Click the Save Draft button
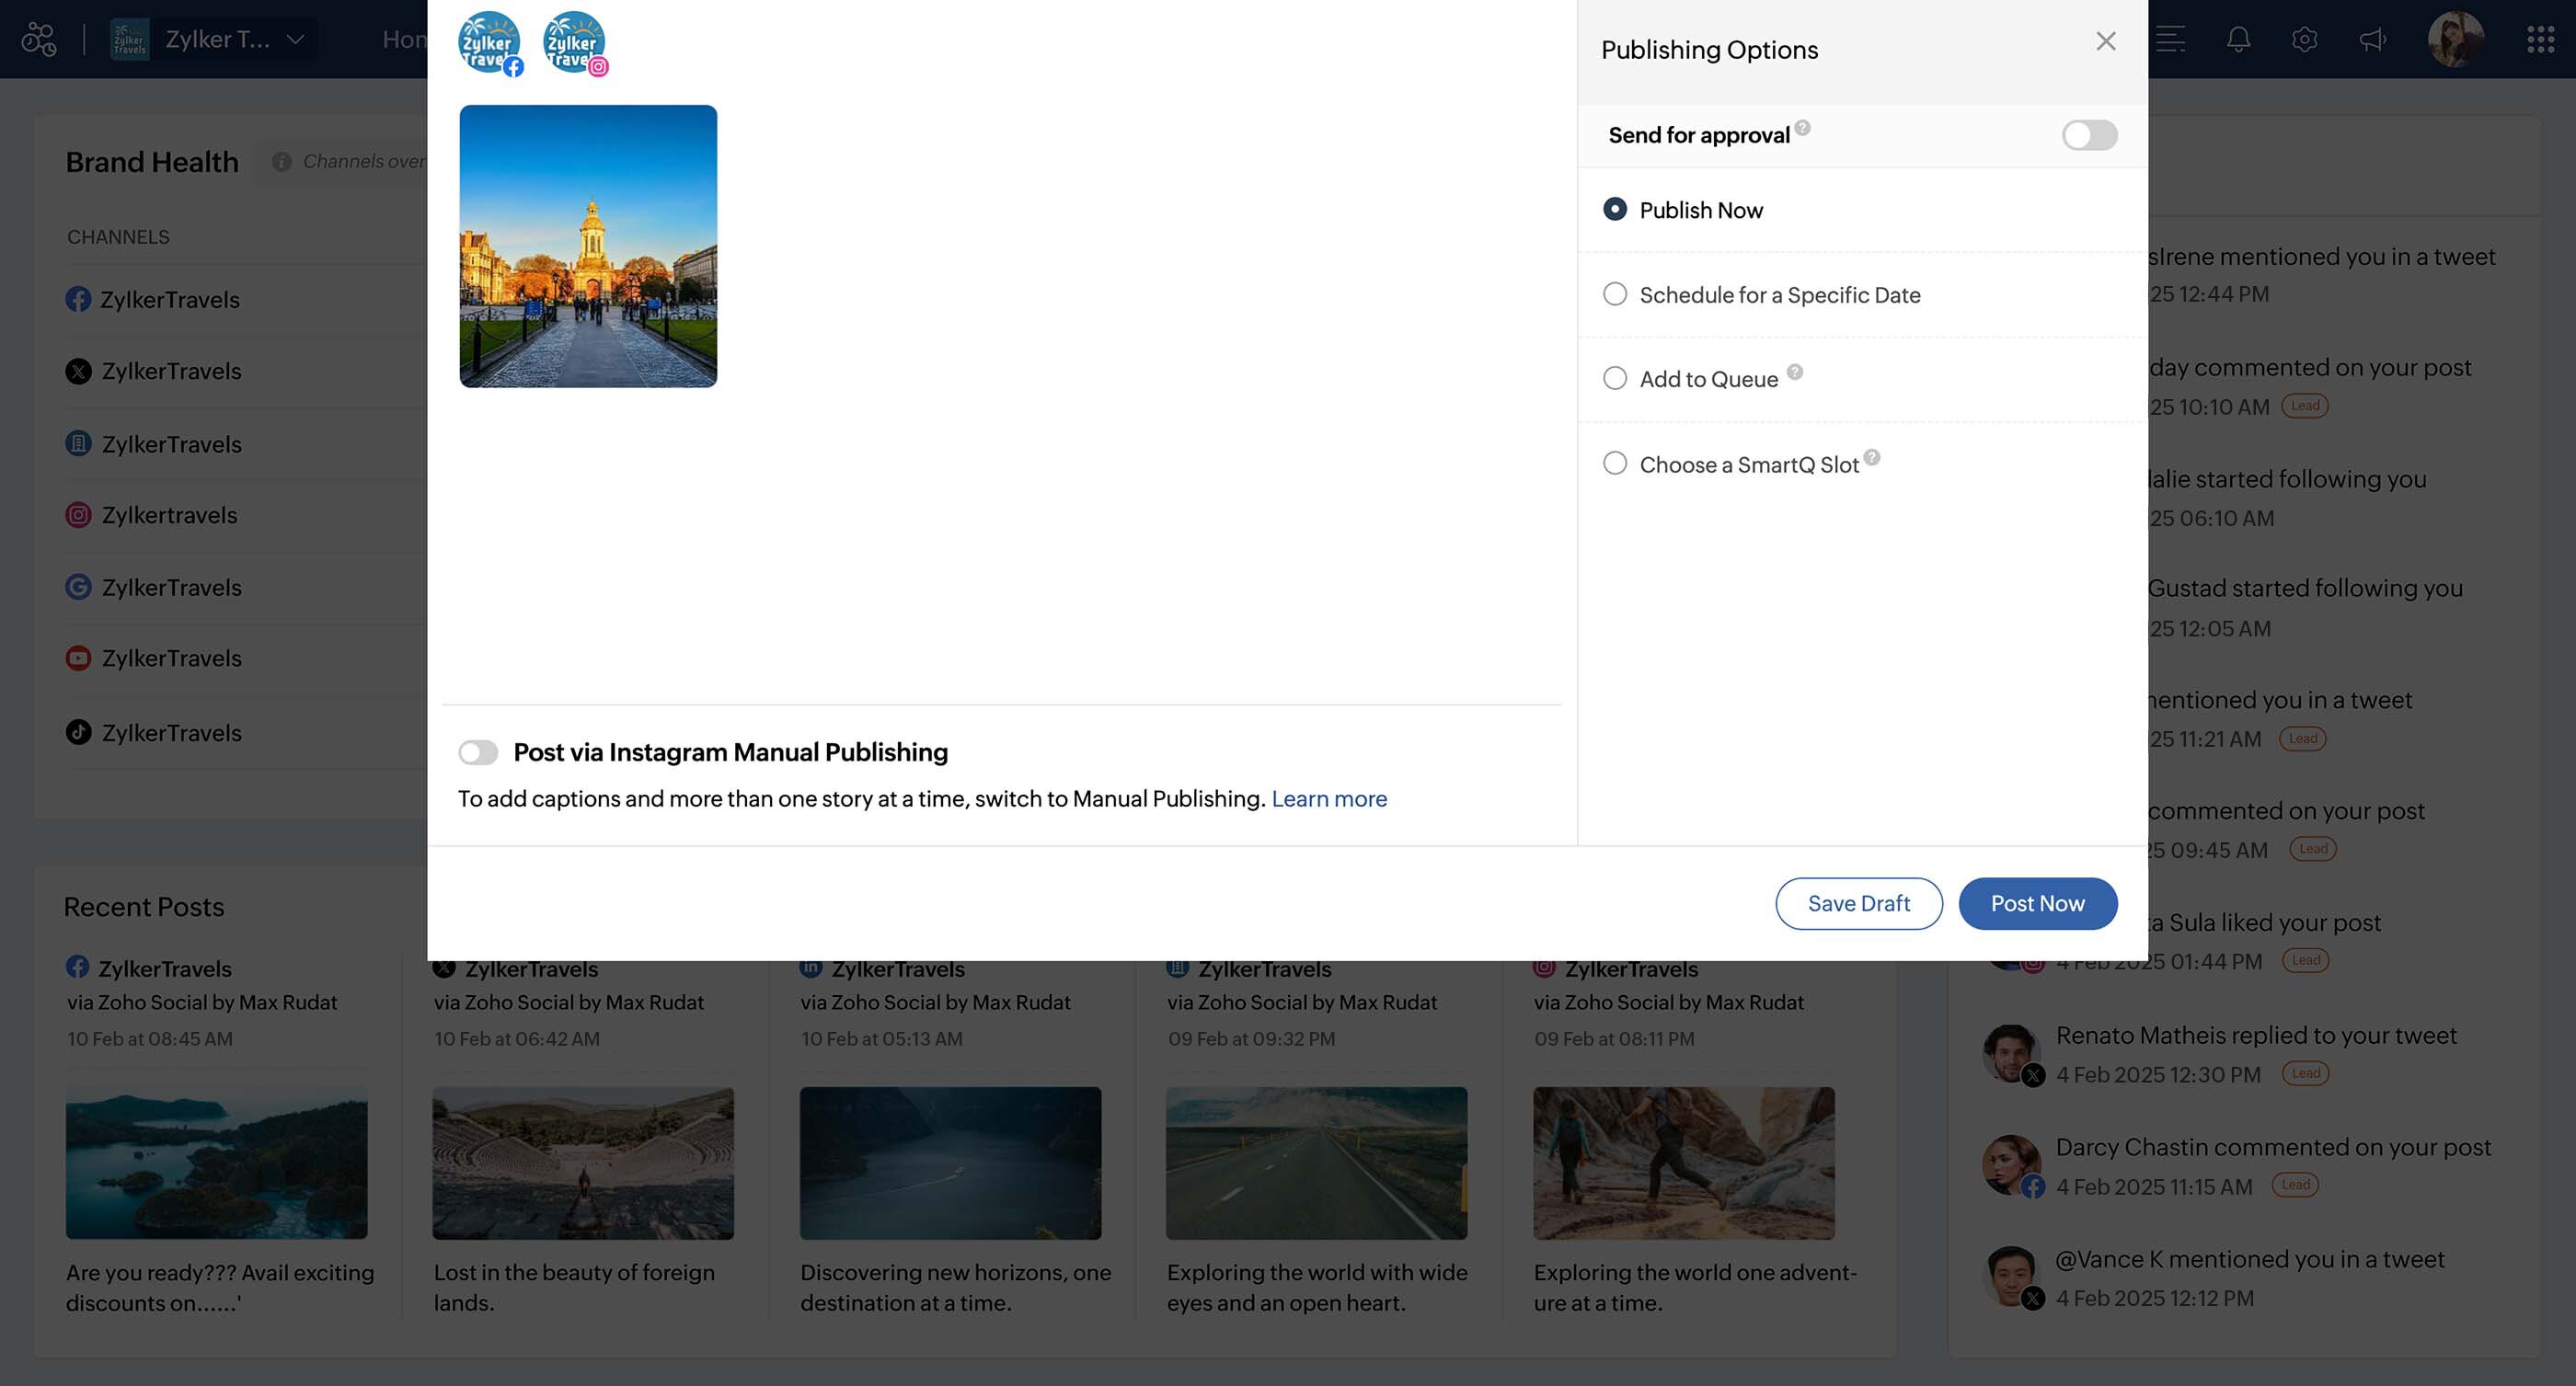This screenshot has width=2576, height=1386. click(1858, 903)
